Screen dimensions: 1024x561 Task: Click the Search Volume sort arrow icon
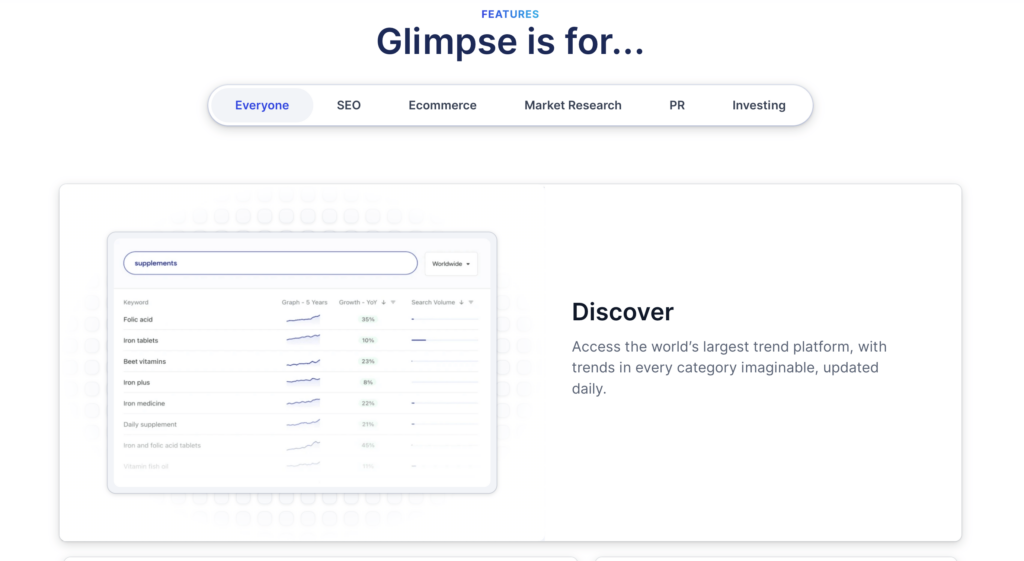pyautogui.click(x=461, y=302)
